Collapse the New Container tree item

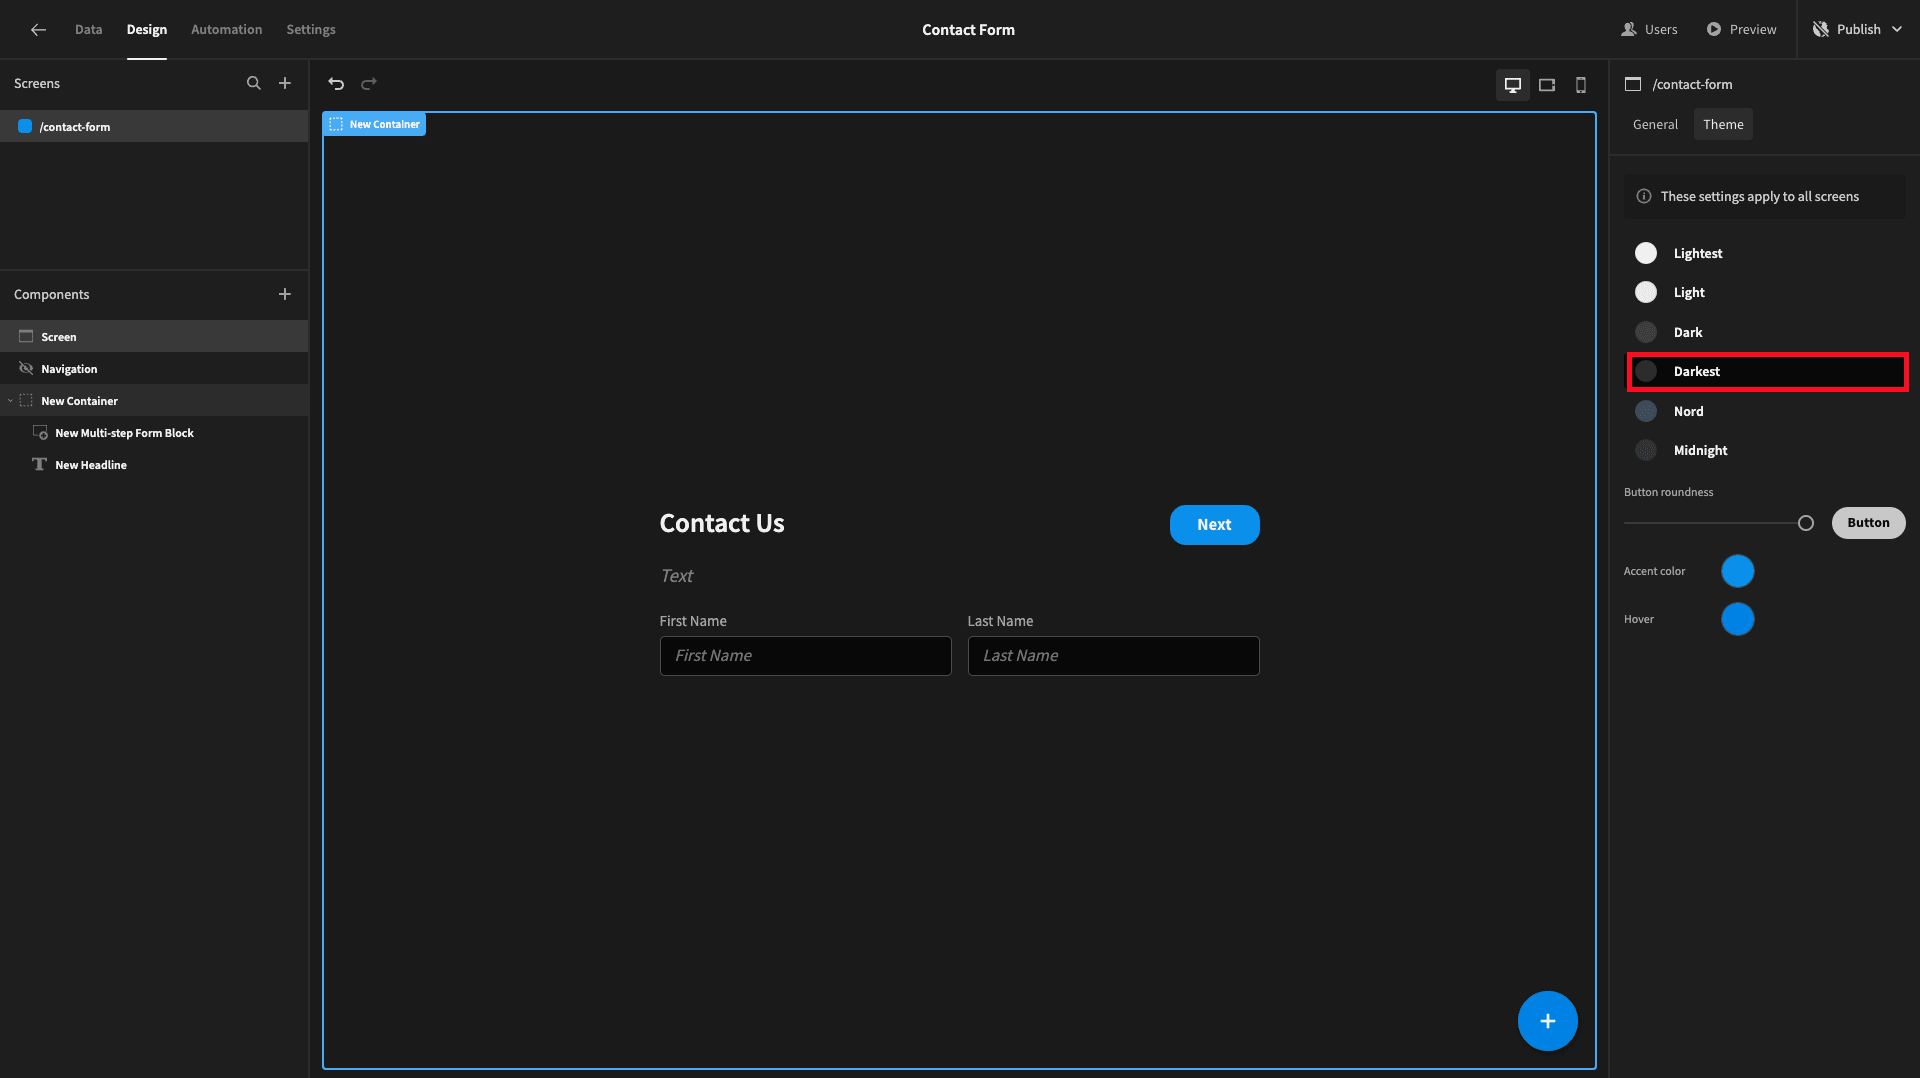(10, 401)
